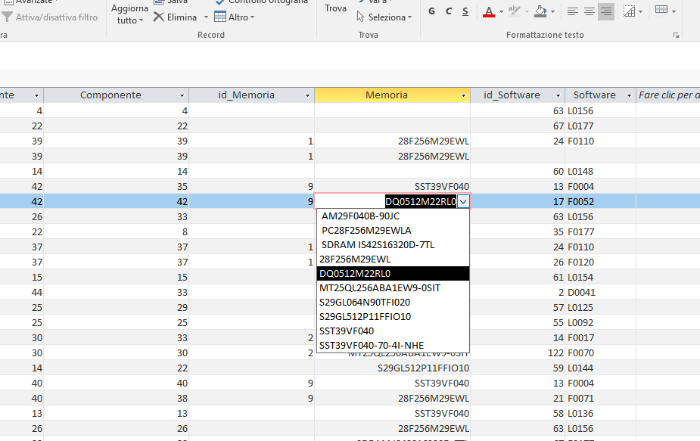
Task: Open the Elimina dropdown arrow
Action: point(206,17)
